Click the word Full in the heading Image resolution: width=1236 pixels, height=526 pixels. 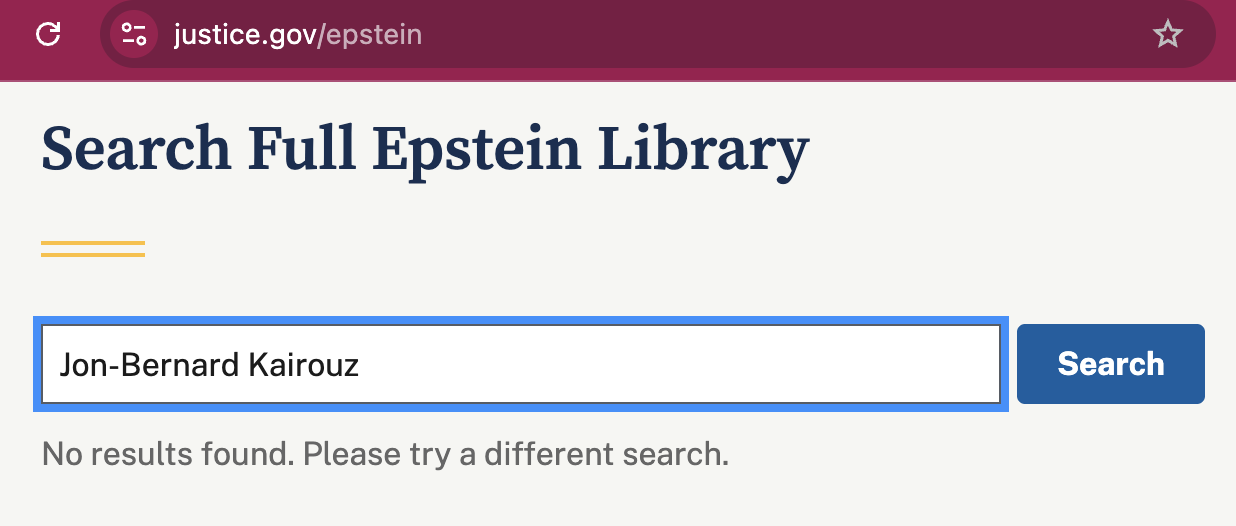[x=301, y=150]
